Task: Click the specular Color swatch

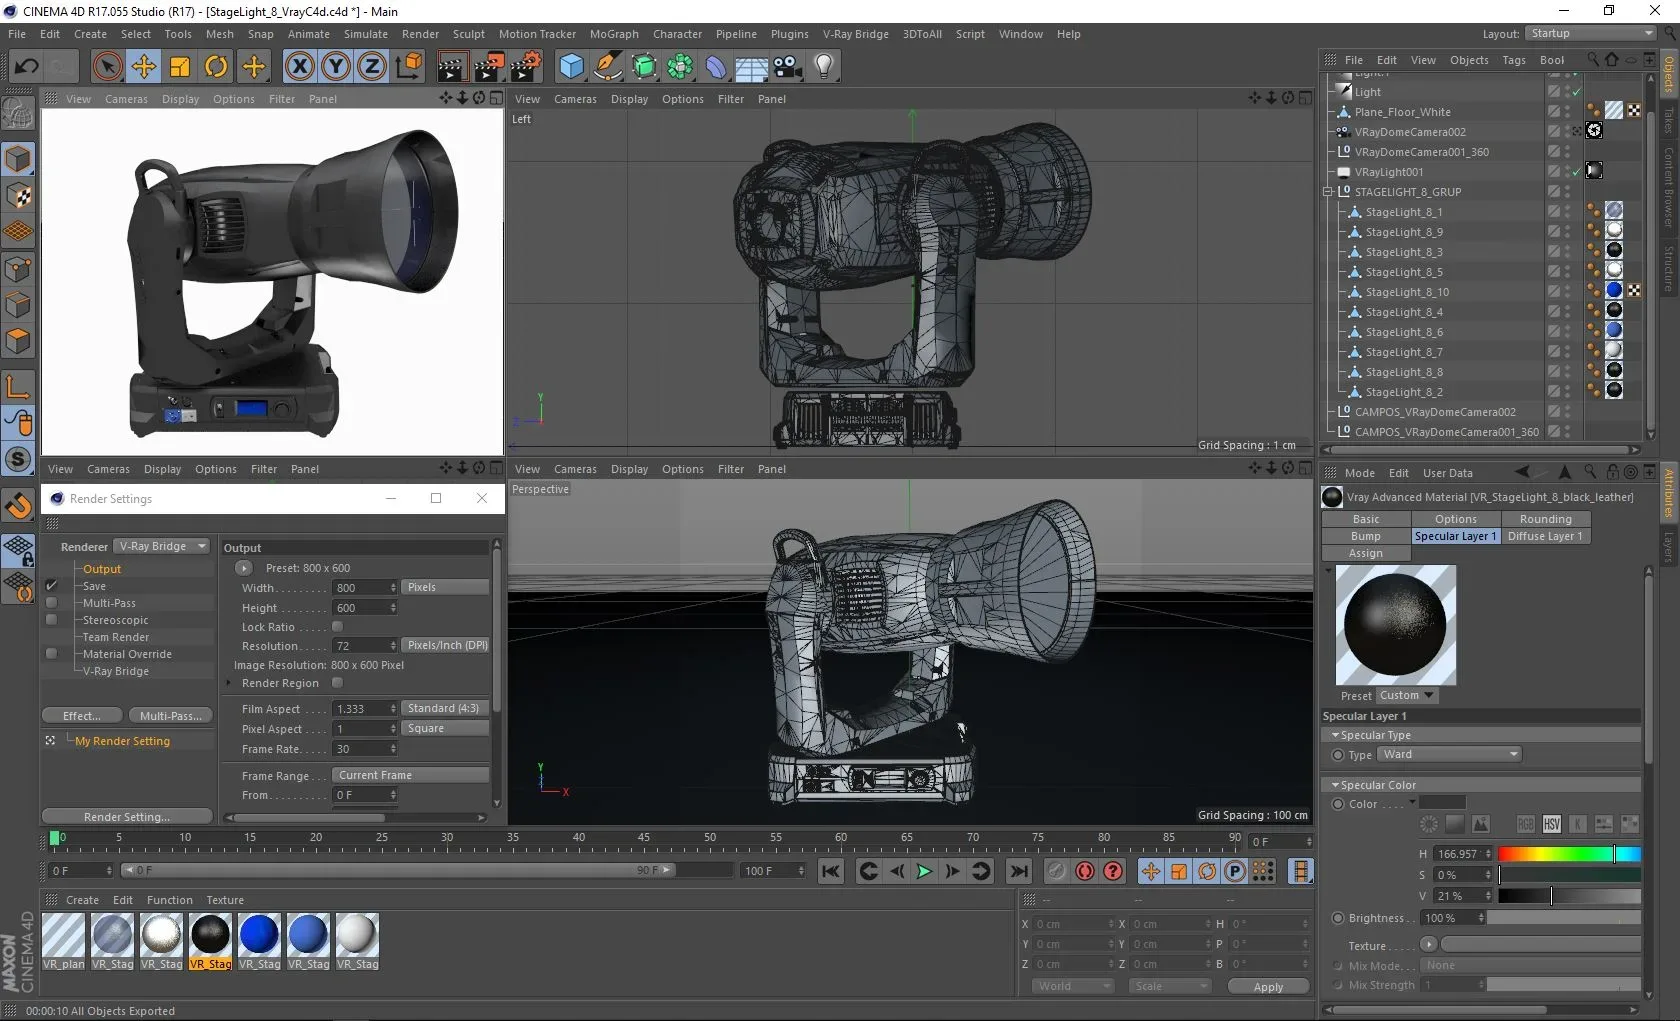Action: [1442, 803]
